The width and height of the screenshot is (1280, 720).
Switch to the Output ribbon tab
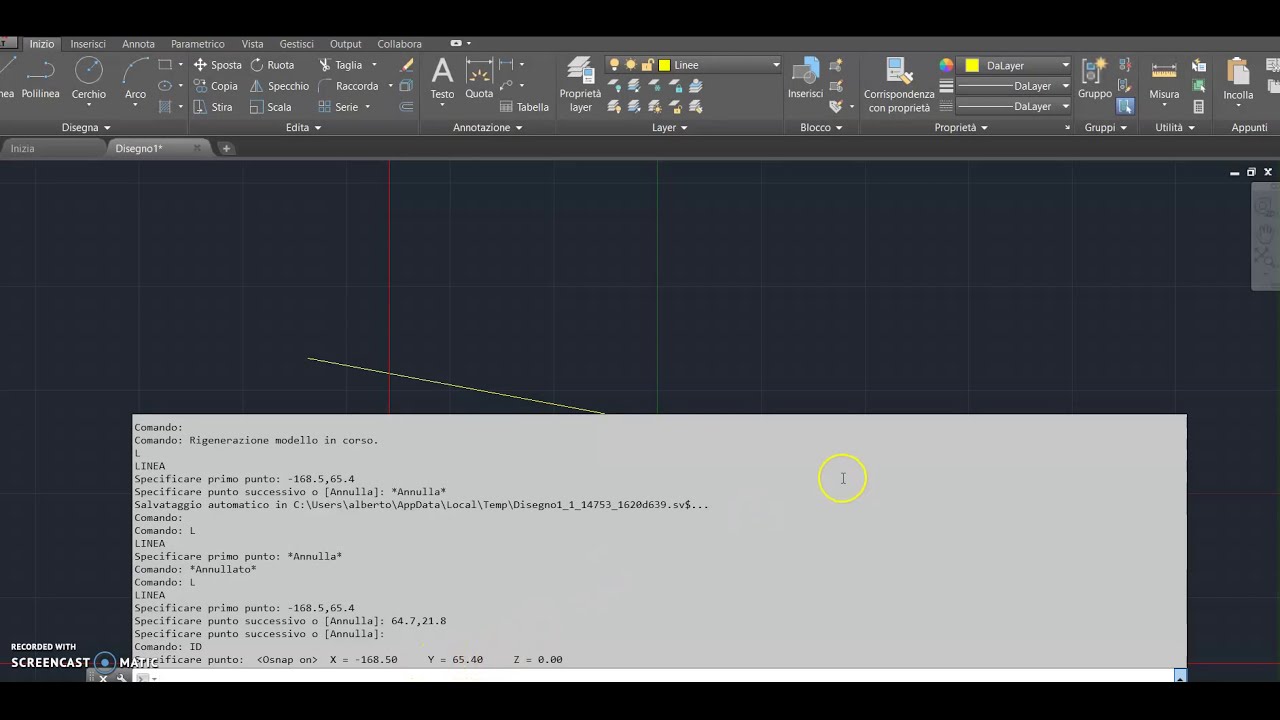(345, 44)
